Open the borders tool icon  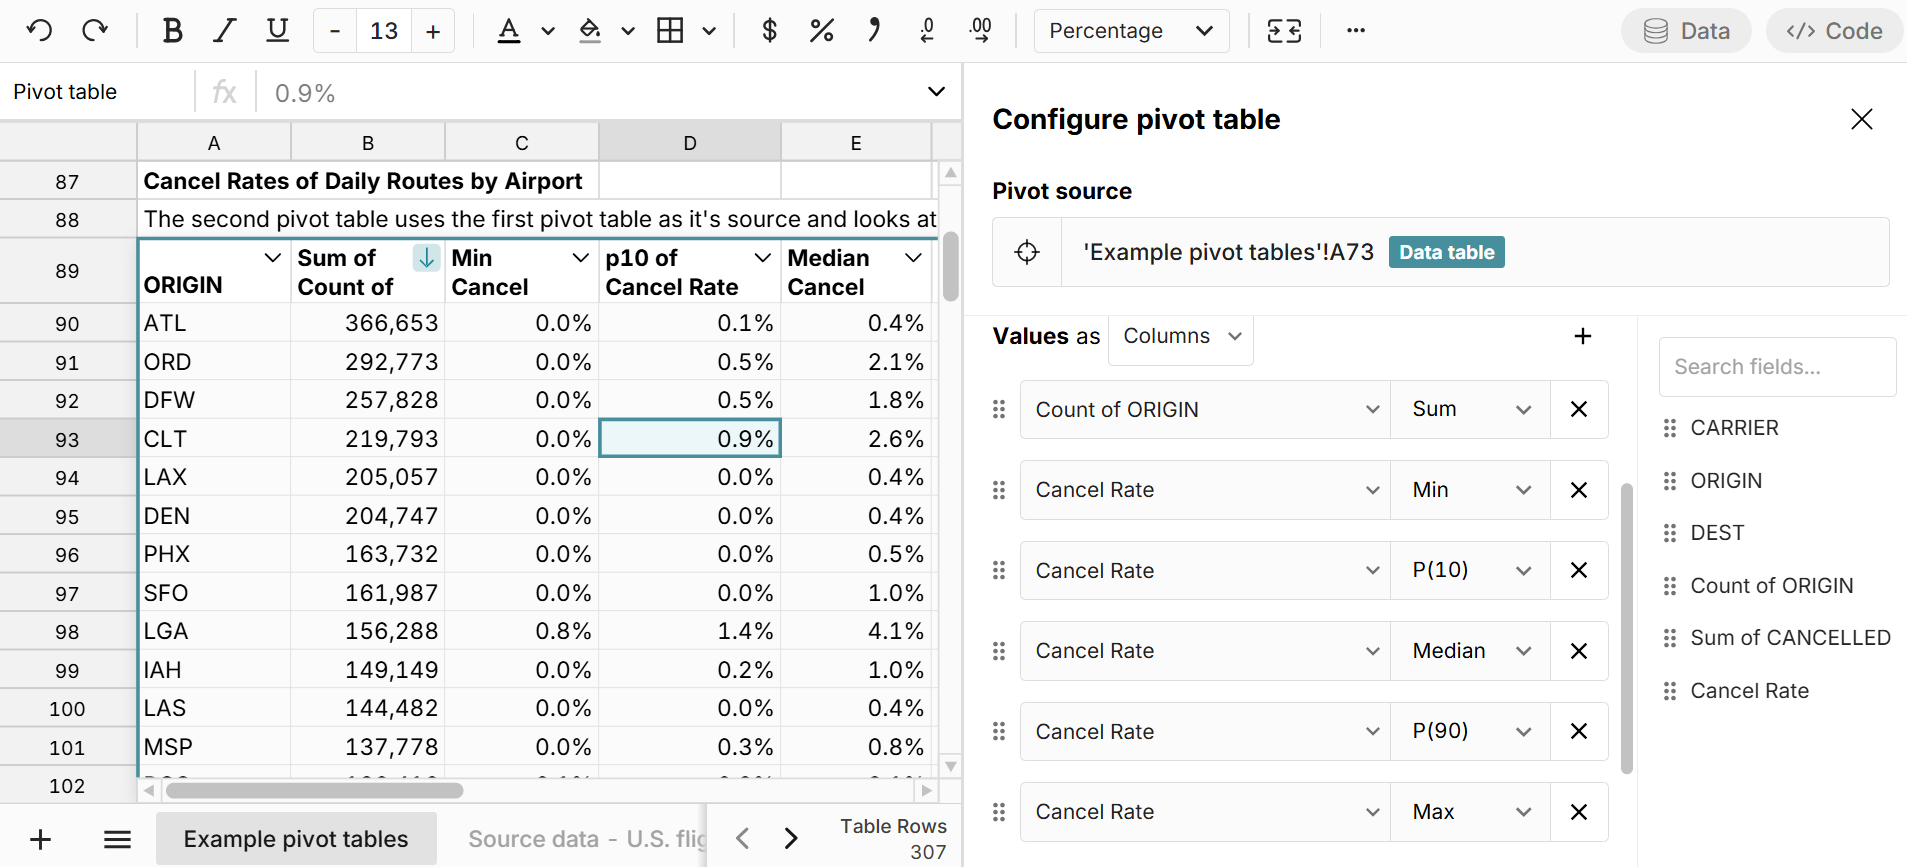670,31
